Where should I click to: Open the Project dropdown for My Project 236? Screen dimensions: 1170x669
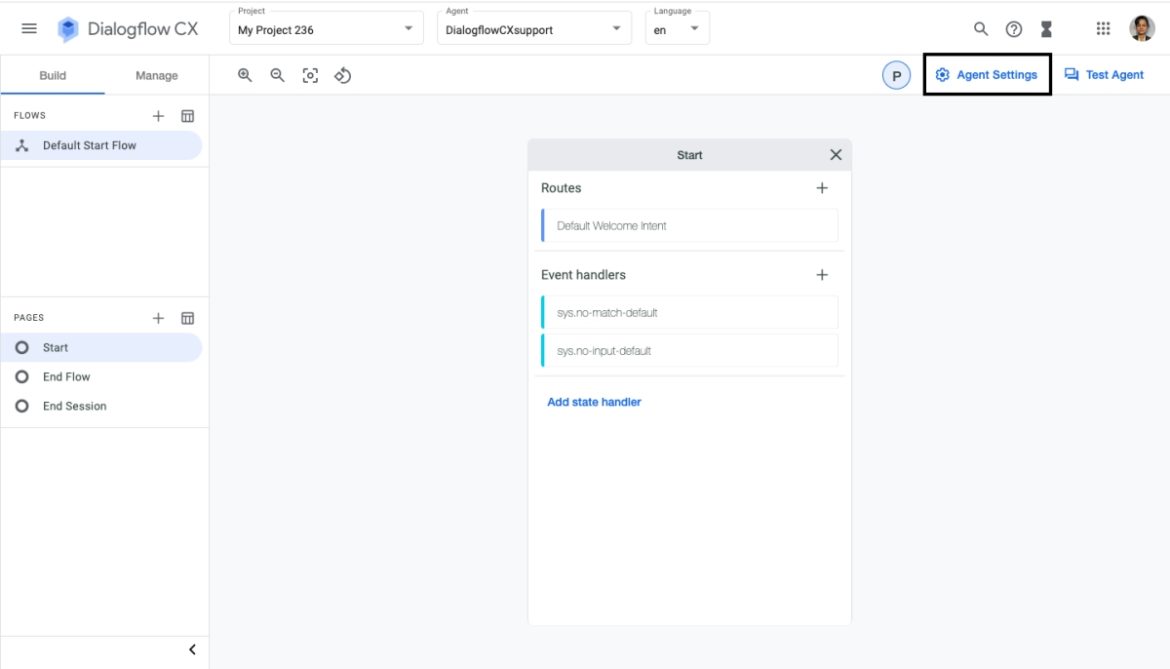410,28
